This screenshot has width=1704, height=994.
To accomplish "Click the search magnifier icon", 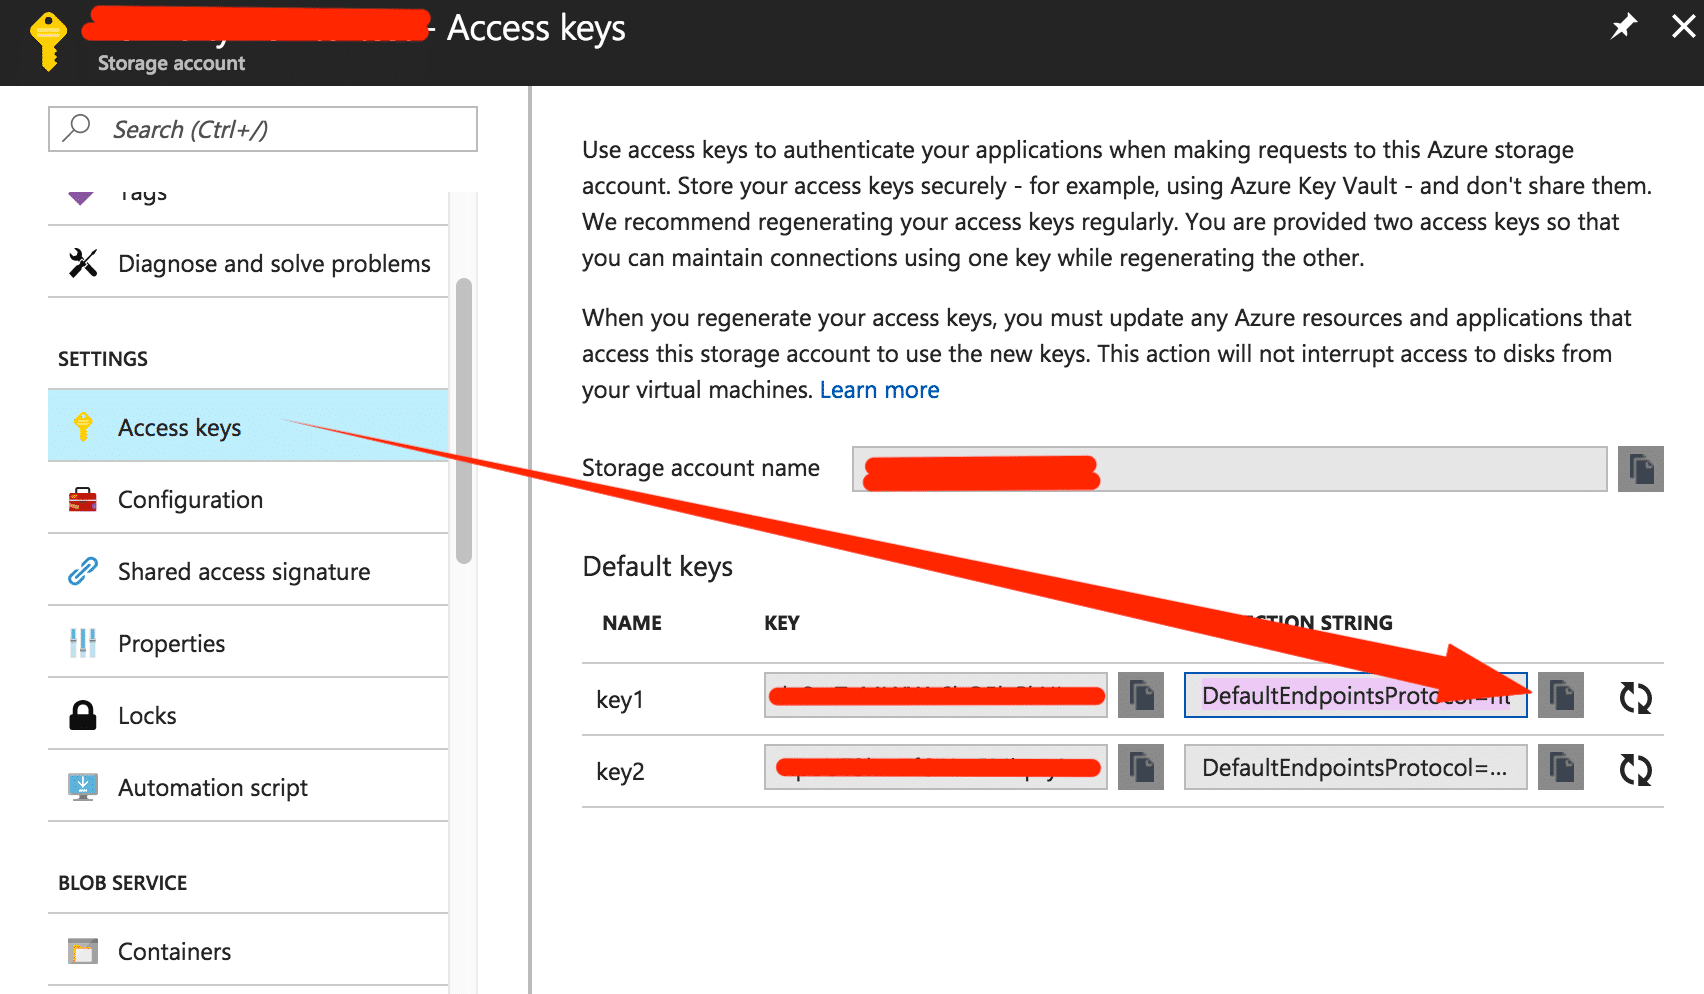I will (77, 128).
